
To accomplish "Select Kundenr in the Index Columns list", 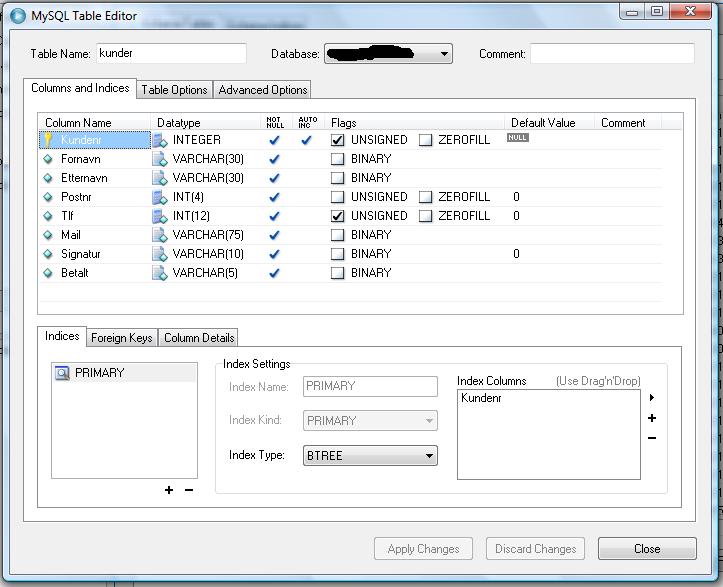I will [x=481, y=398].
